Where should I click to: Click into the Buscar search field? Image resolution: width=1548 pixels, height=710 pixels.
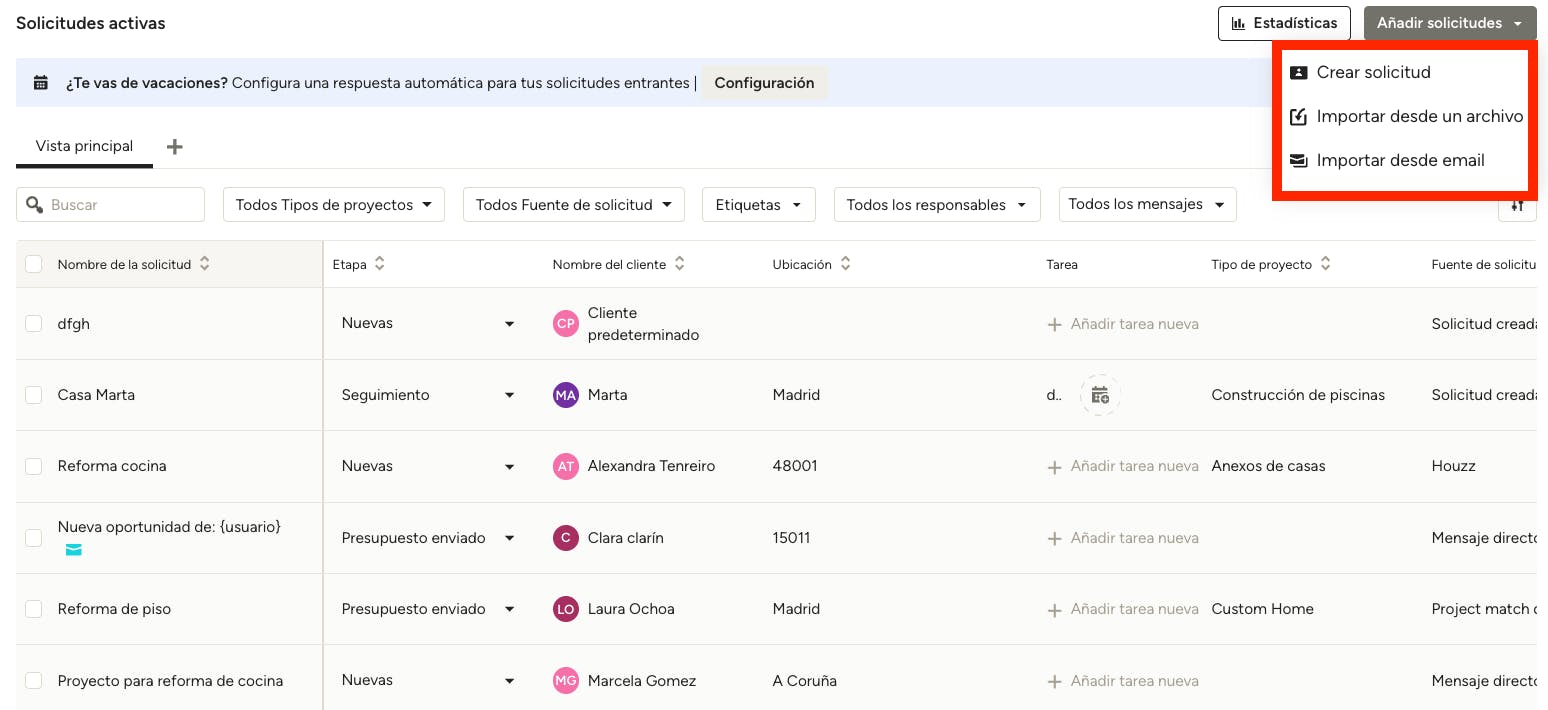[x=120, y=205]
